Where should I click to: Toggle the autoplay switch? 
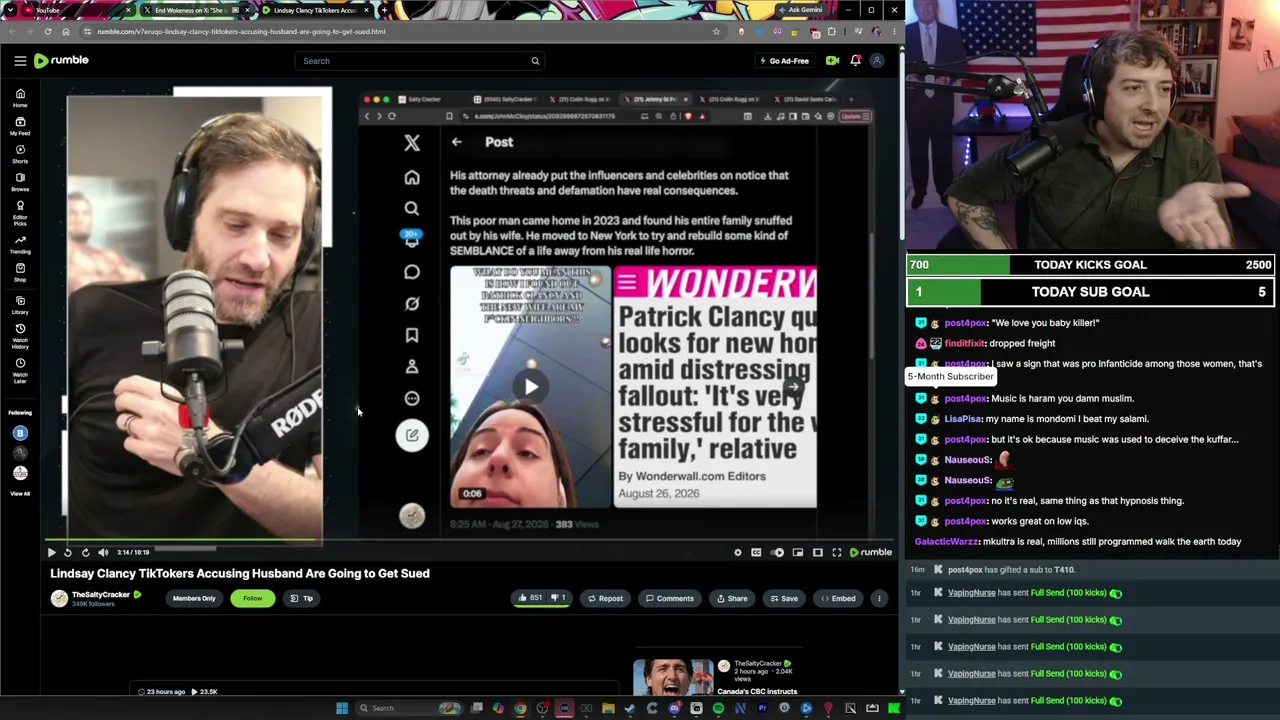(777, 552)
